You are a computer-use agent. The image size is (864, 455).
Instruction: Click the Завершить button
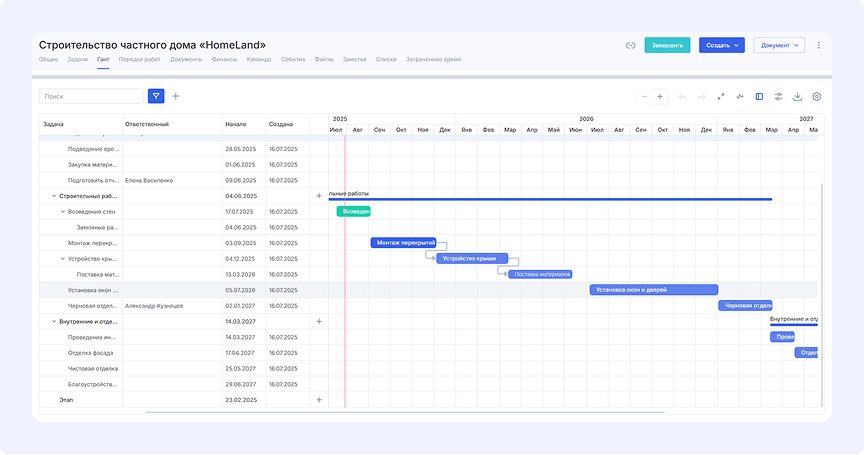pyautogui.click(x=667, y=45)
